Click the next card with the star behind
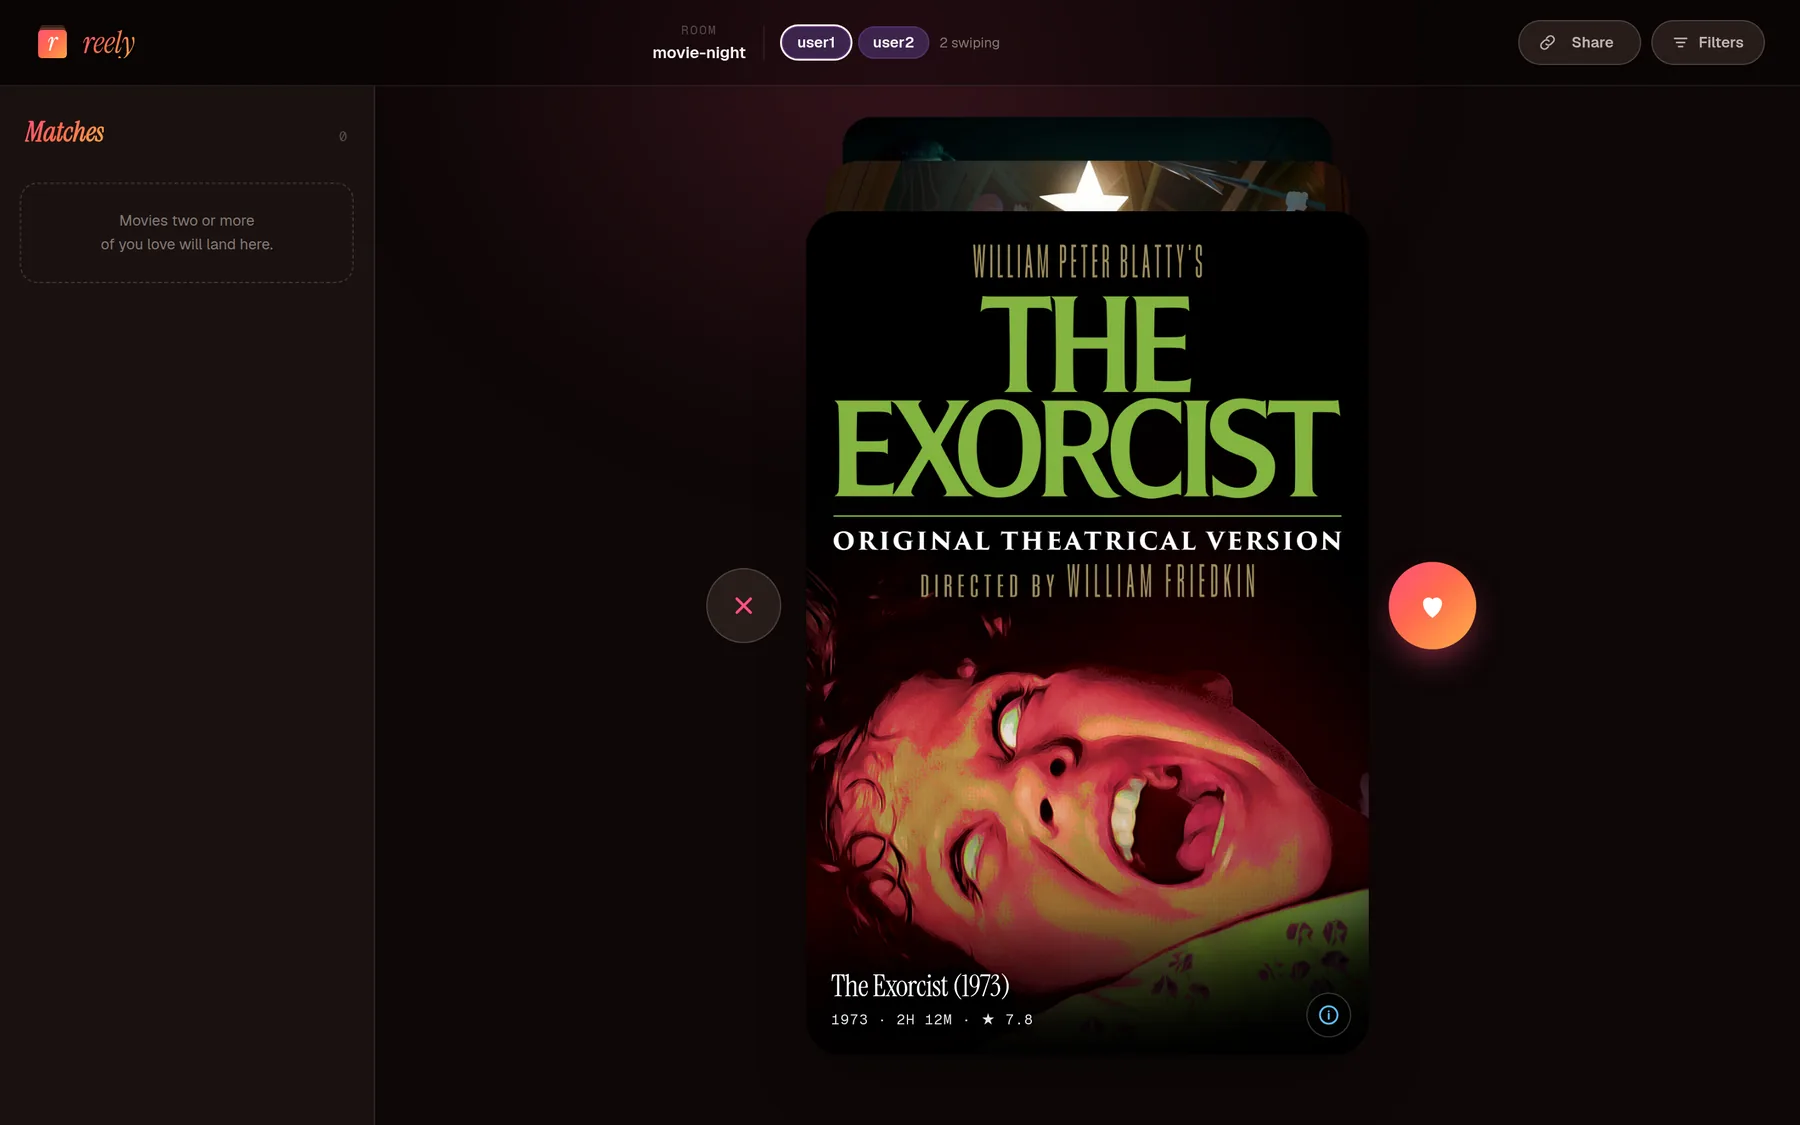The image size is (1800, 1125). (x=1087, y=185)
